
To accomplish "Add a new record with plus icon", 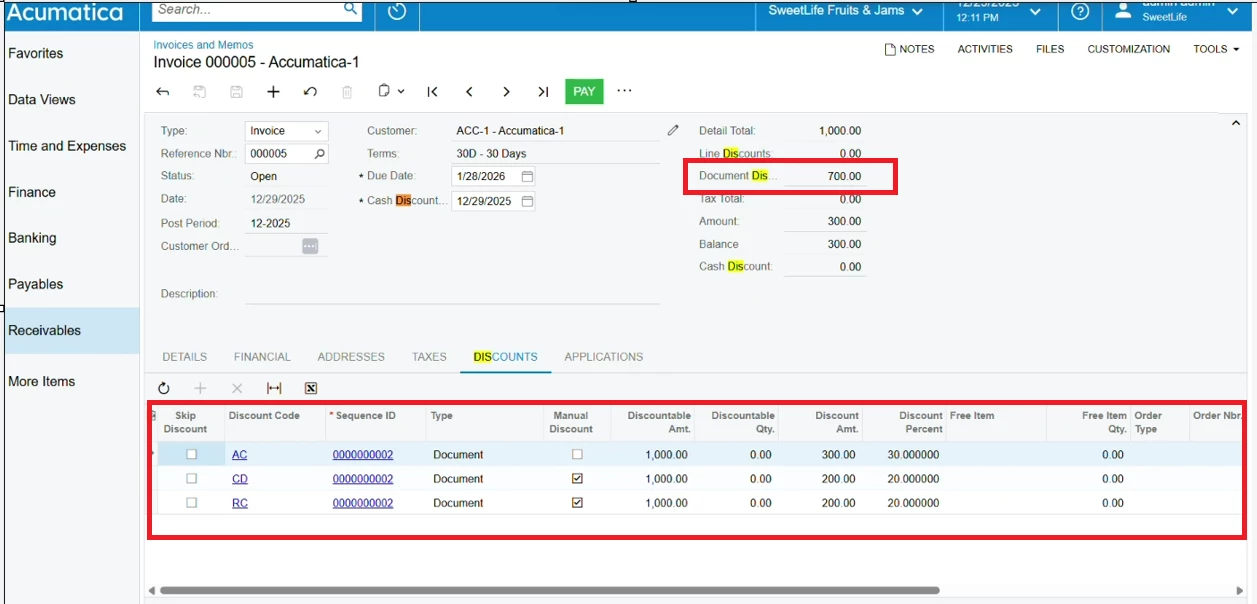I will coord(273,91).
